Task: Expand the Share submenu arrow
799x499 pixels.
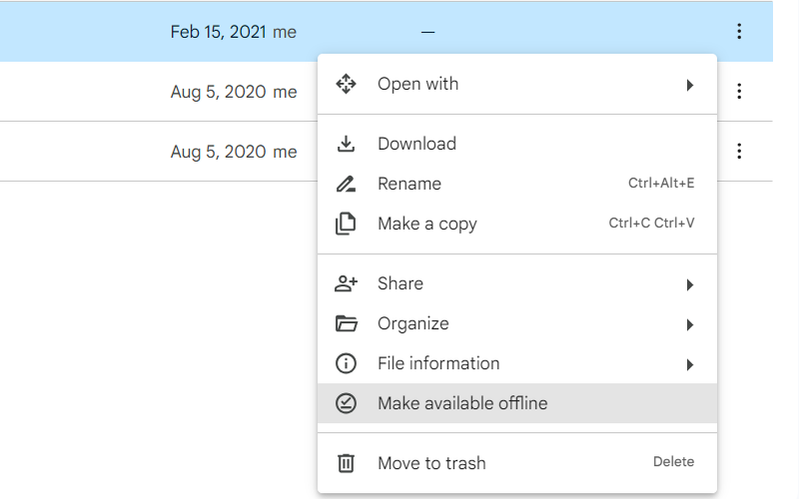Action: coord(689,285)
